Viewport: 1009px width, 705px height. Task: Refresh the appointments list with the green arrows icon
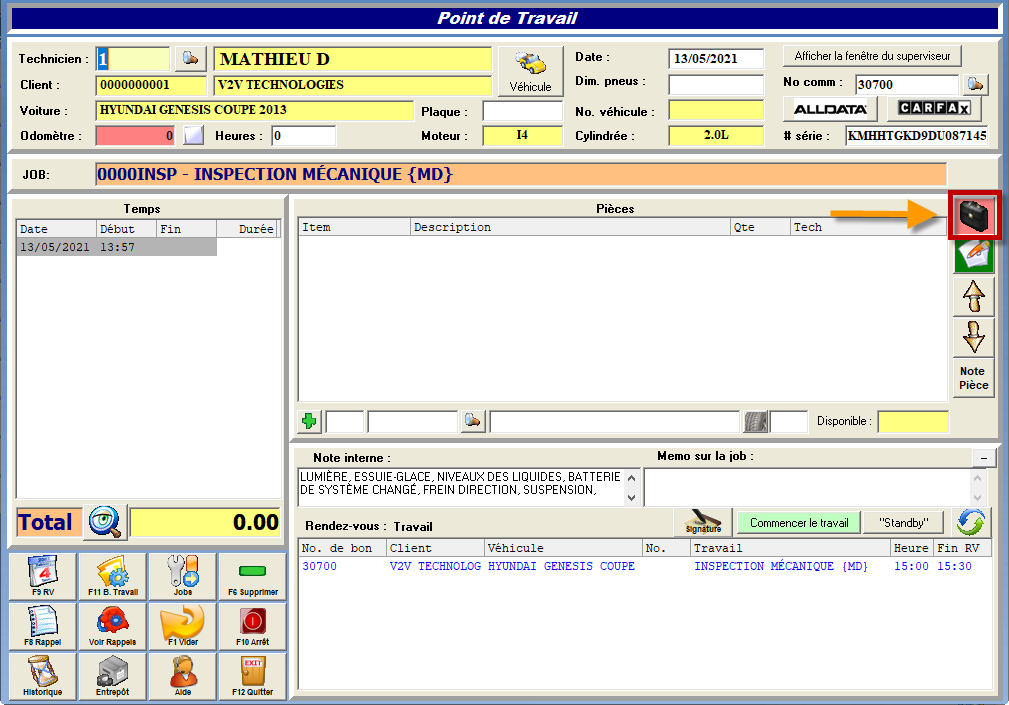[x=970, y=522]
